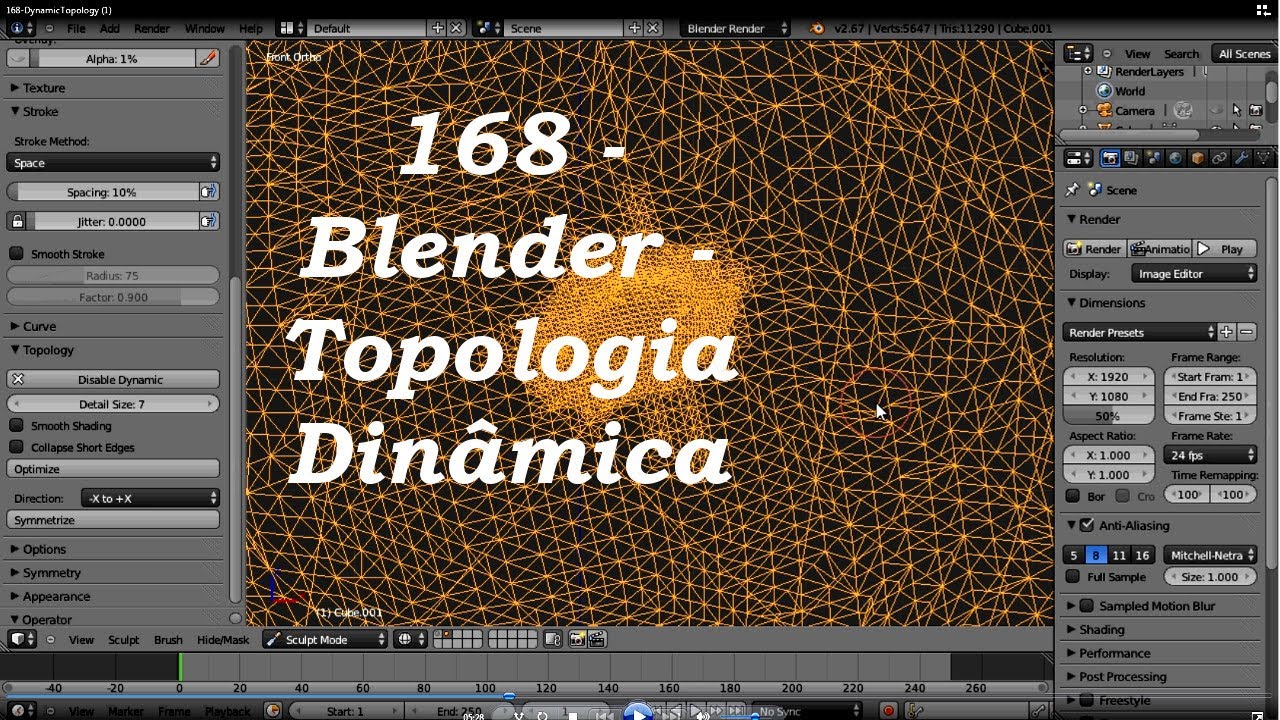This screenshot has height=720, width=1280.
Task: Click the Disable Dynamic button
Action: [113, 380]
